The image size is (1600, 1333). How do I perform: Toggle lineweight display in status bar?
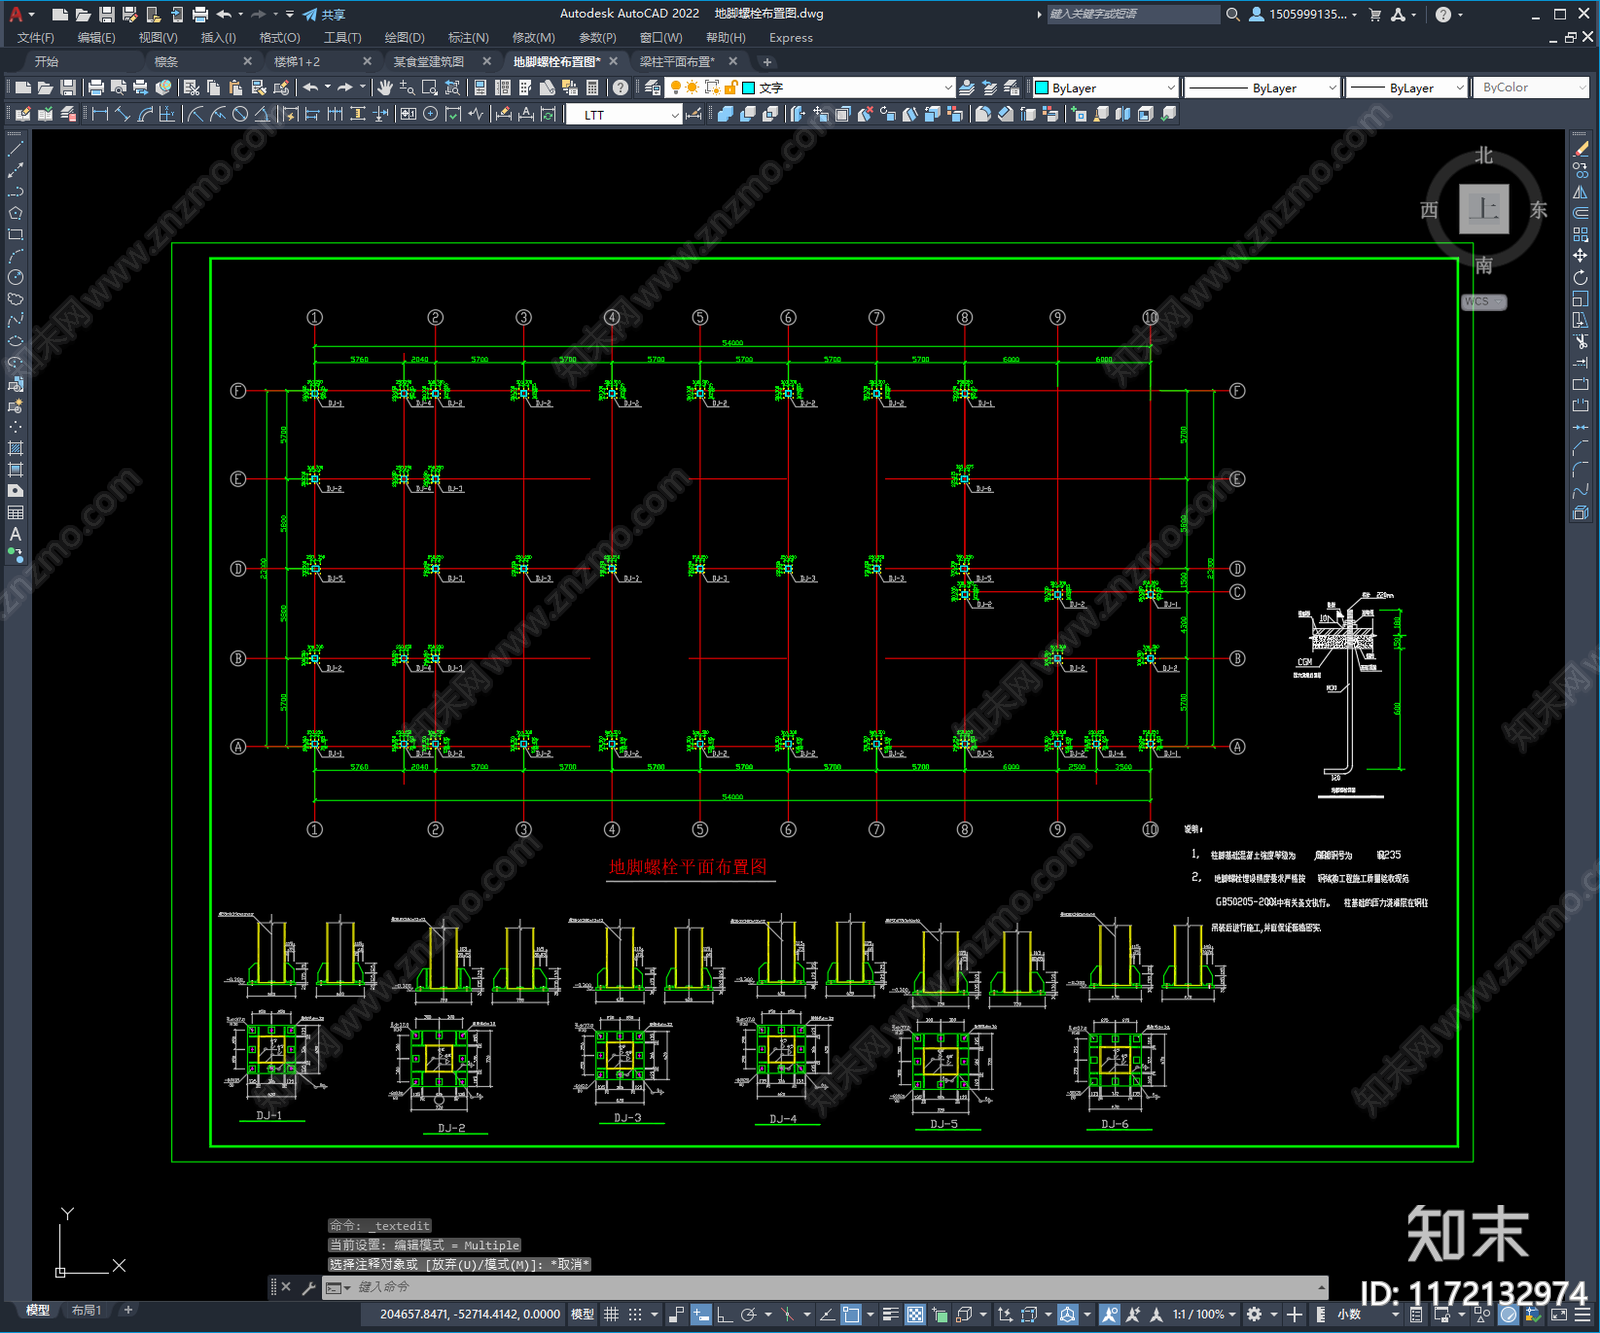890,1314
